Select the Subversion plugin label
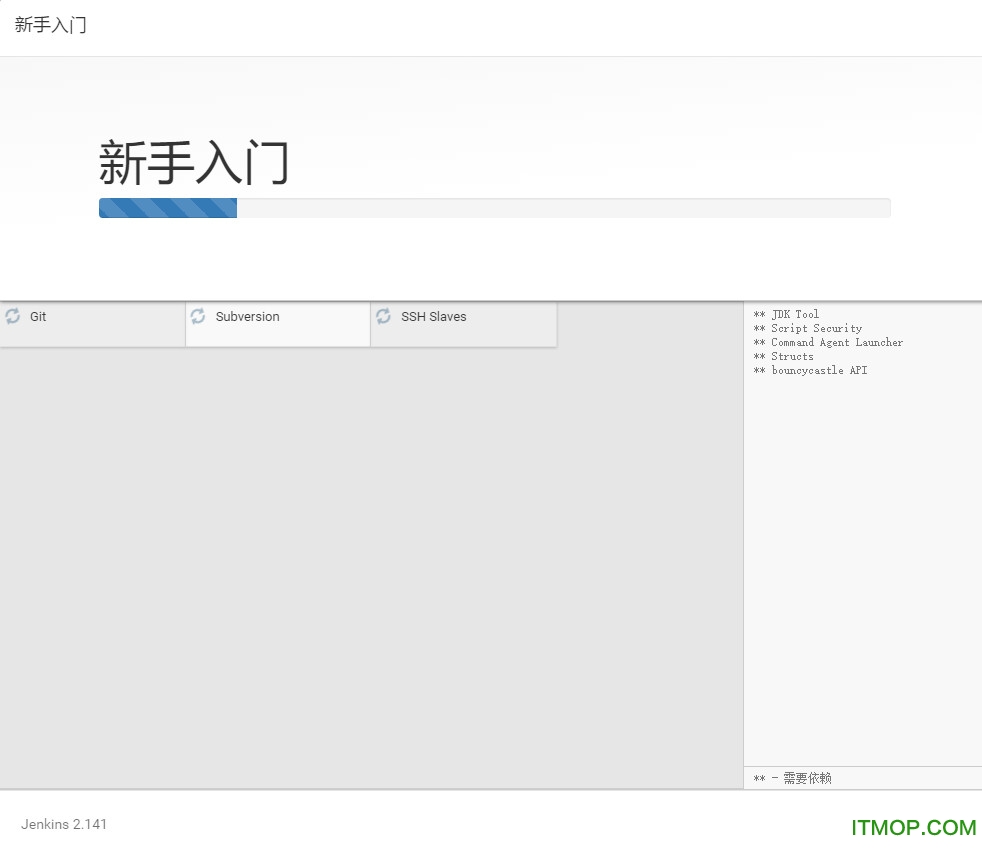This screenshot has height=853, width=982. coord(247,317)
